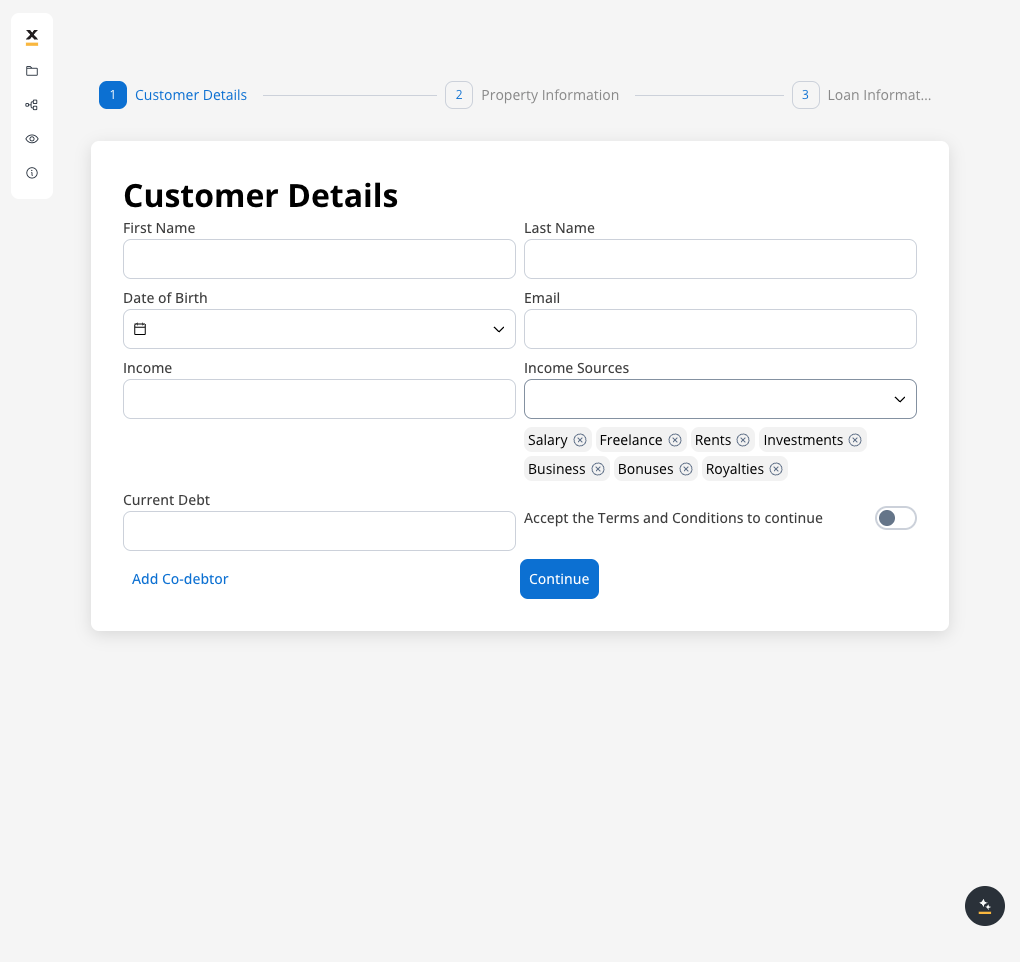Open the AI sparkle assistant button
Screen dimensions: 1020x962
click(x=984, y=905)
